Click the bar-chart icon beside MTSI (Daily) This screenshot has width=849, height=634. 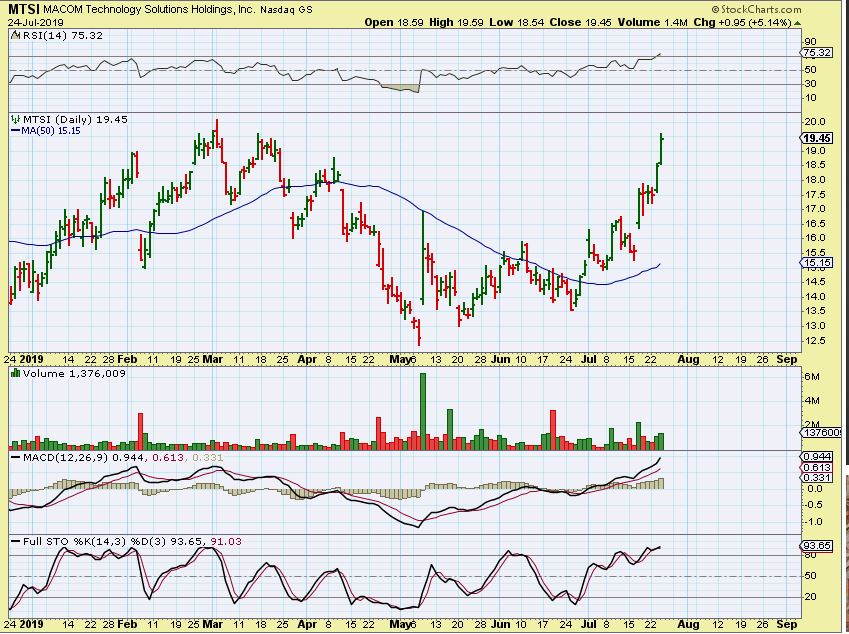[16, 119]
